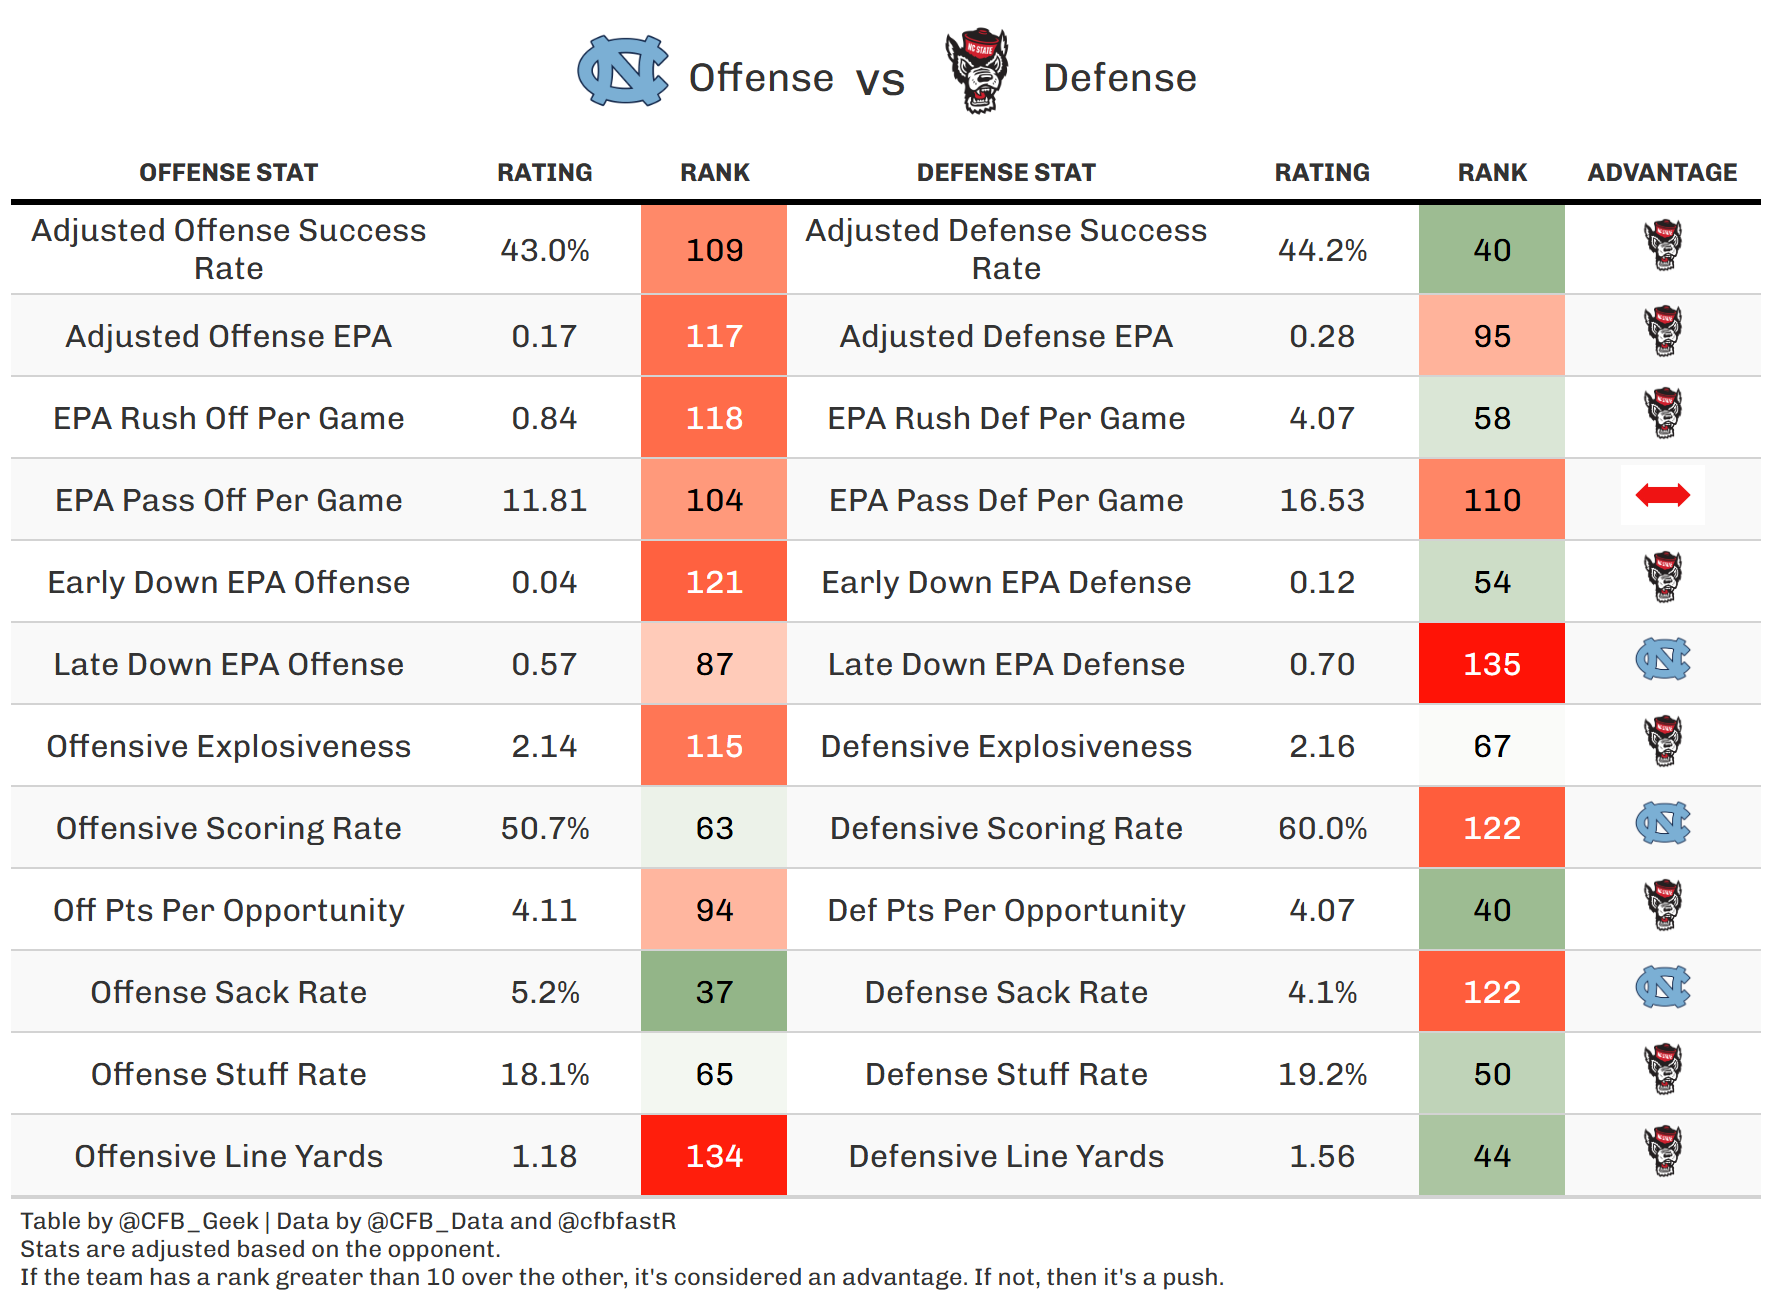The height and width of the screenshot is (1312, 1770).
Task: Click the NC State wolf logo in the title
Action: [977, 71]
